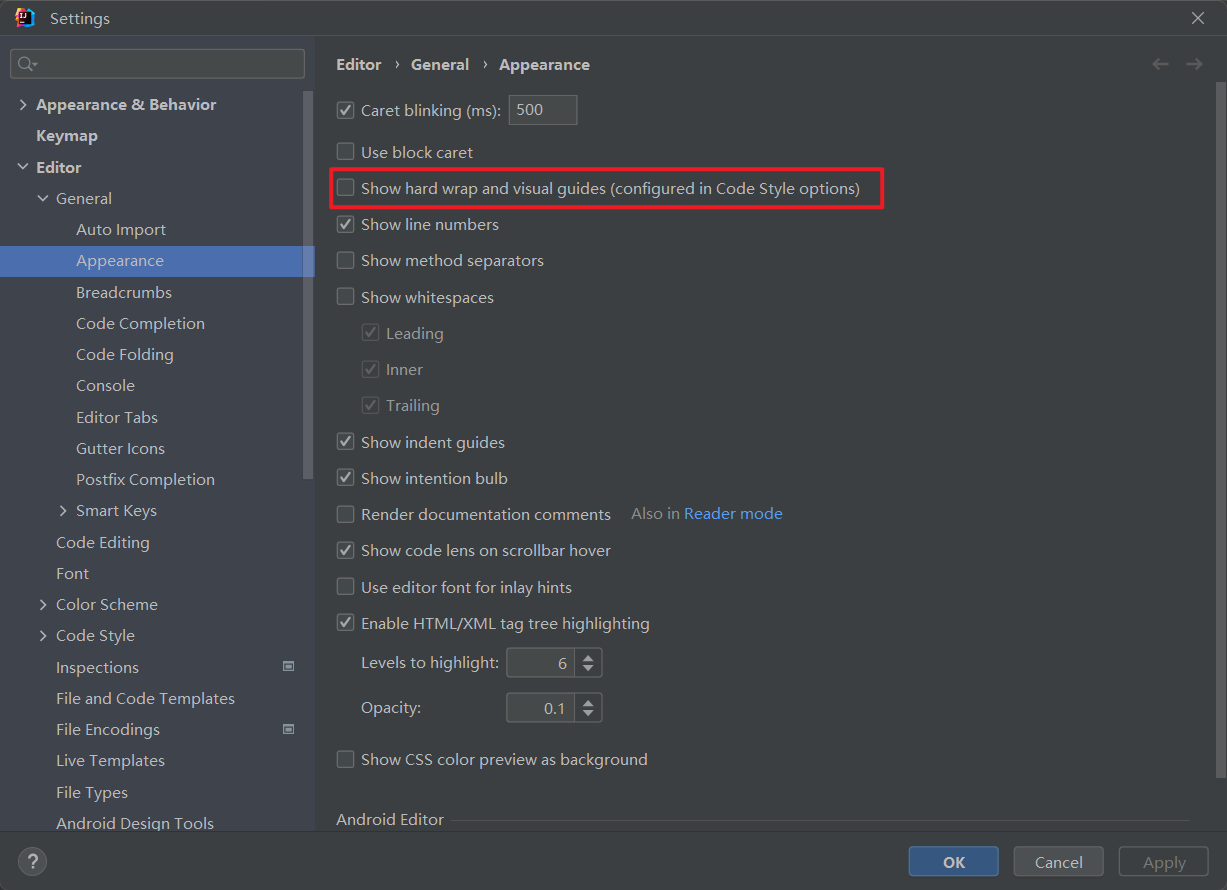
Task: Click the project-level icon beside File Encodings
Action: click(288, 729)
